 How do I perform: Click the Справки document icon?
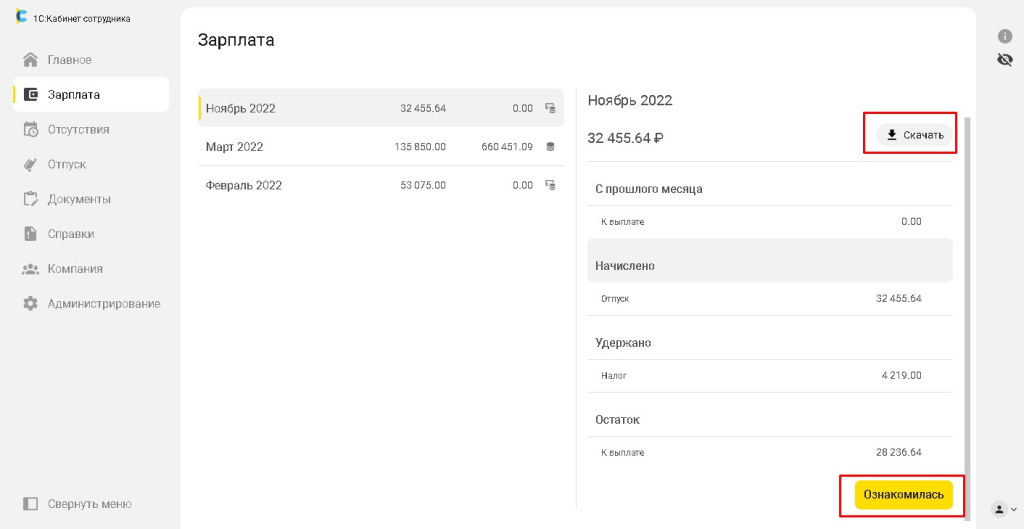pyautogui.click(x=31, y=234)
